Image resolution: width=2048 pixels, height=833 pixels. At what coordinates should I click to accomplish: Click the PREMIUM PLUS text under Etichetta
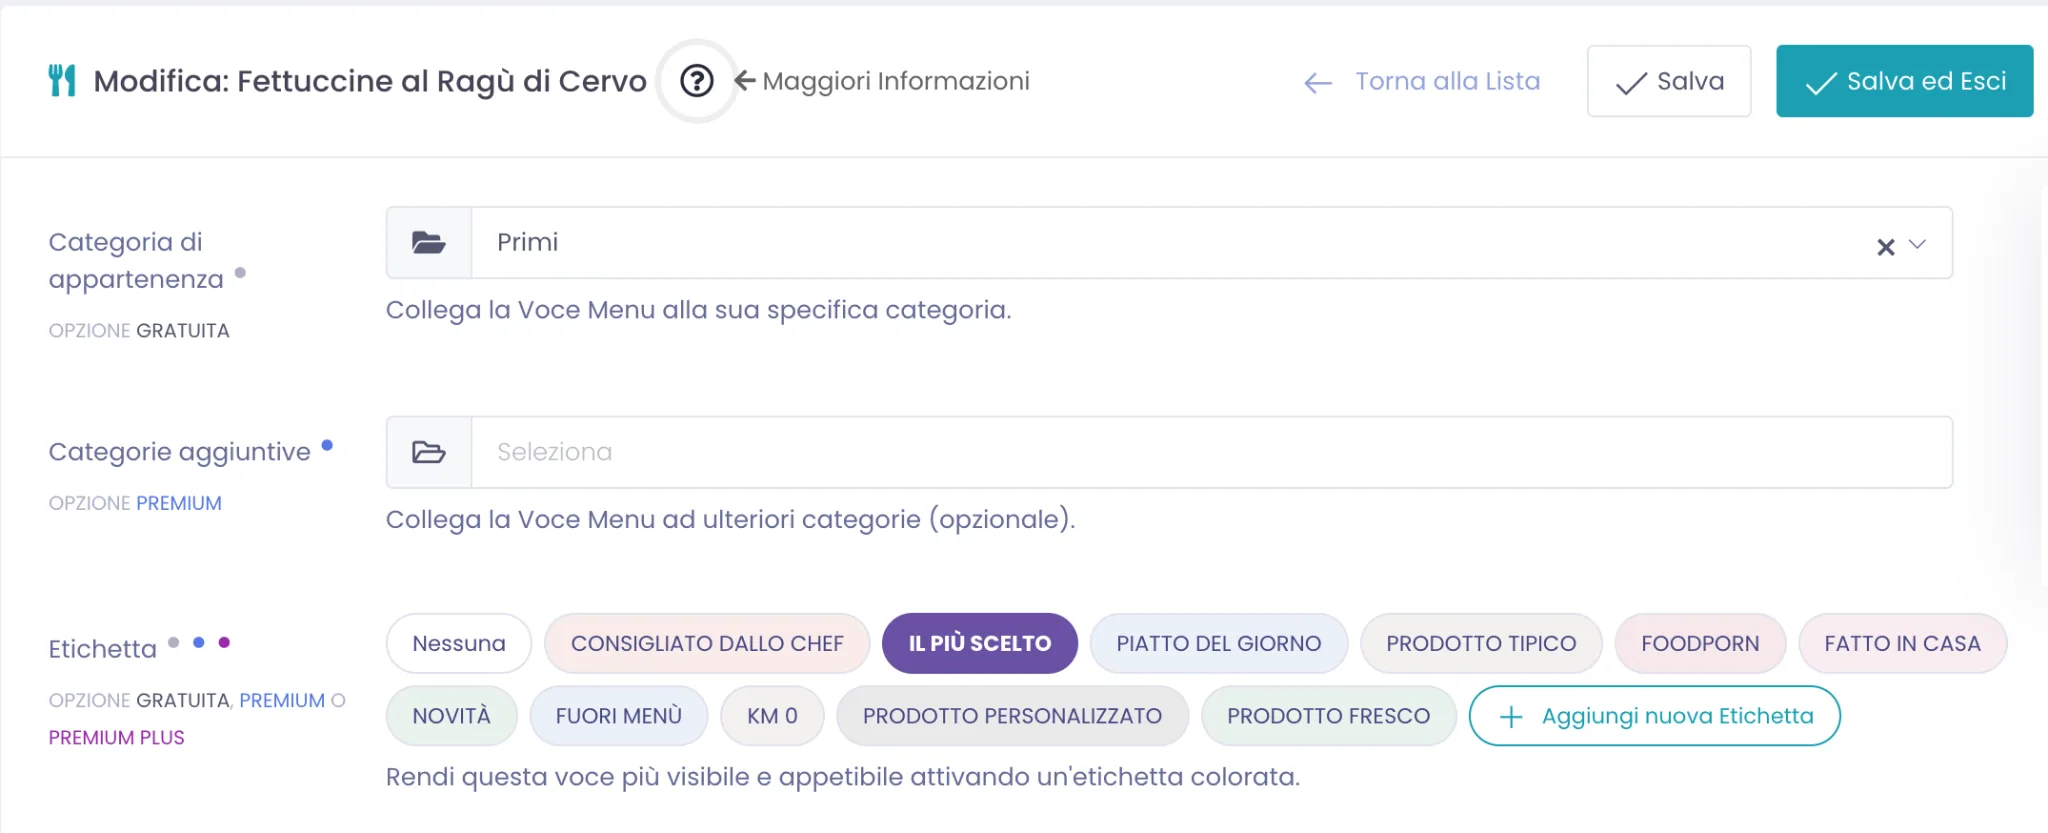point(117,738)
